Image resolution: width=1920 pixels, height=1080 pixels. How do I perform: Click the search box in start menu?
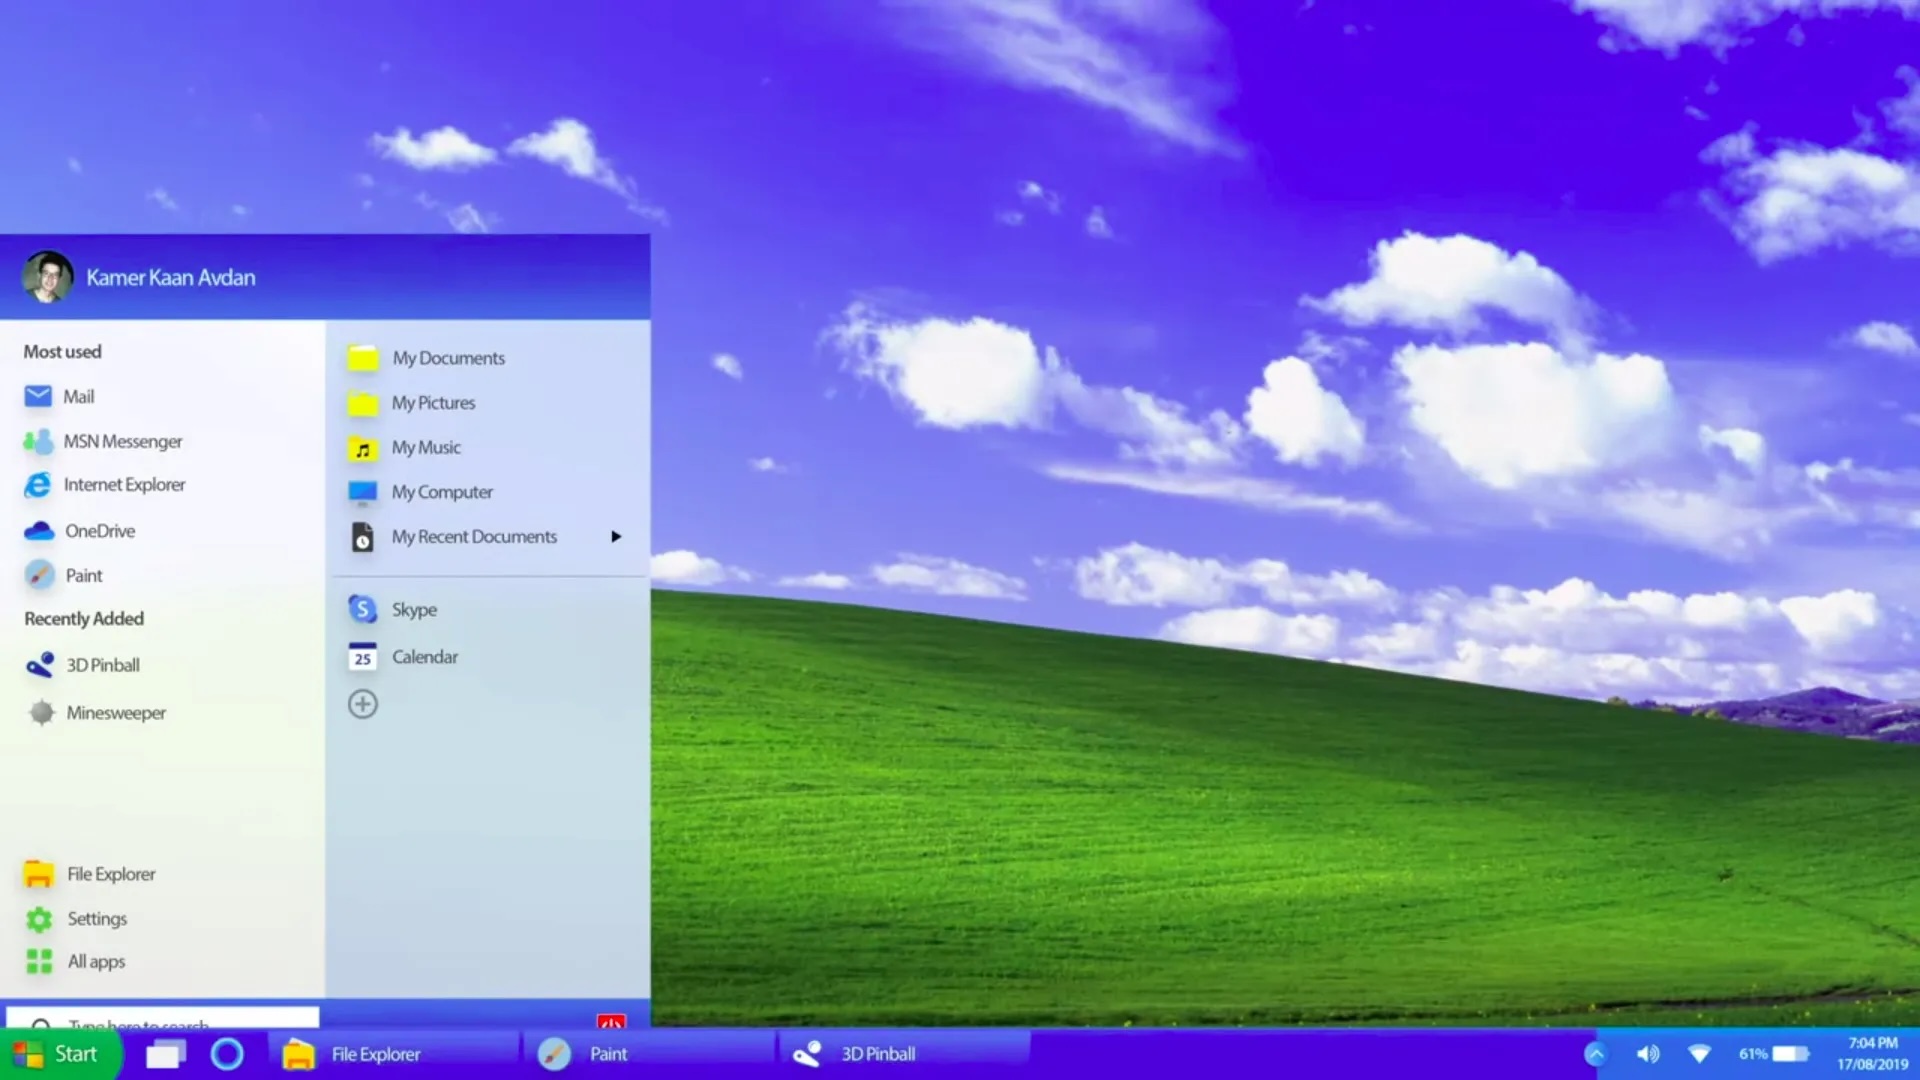coord(162,1019)
